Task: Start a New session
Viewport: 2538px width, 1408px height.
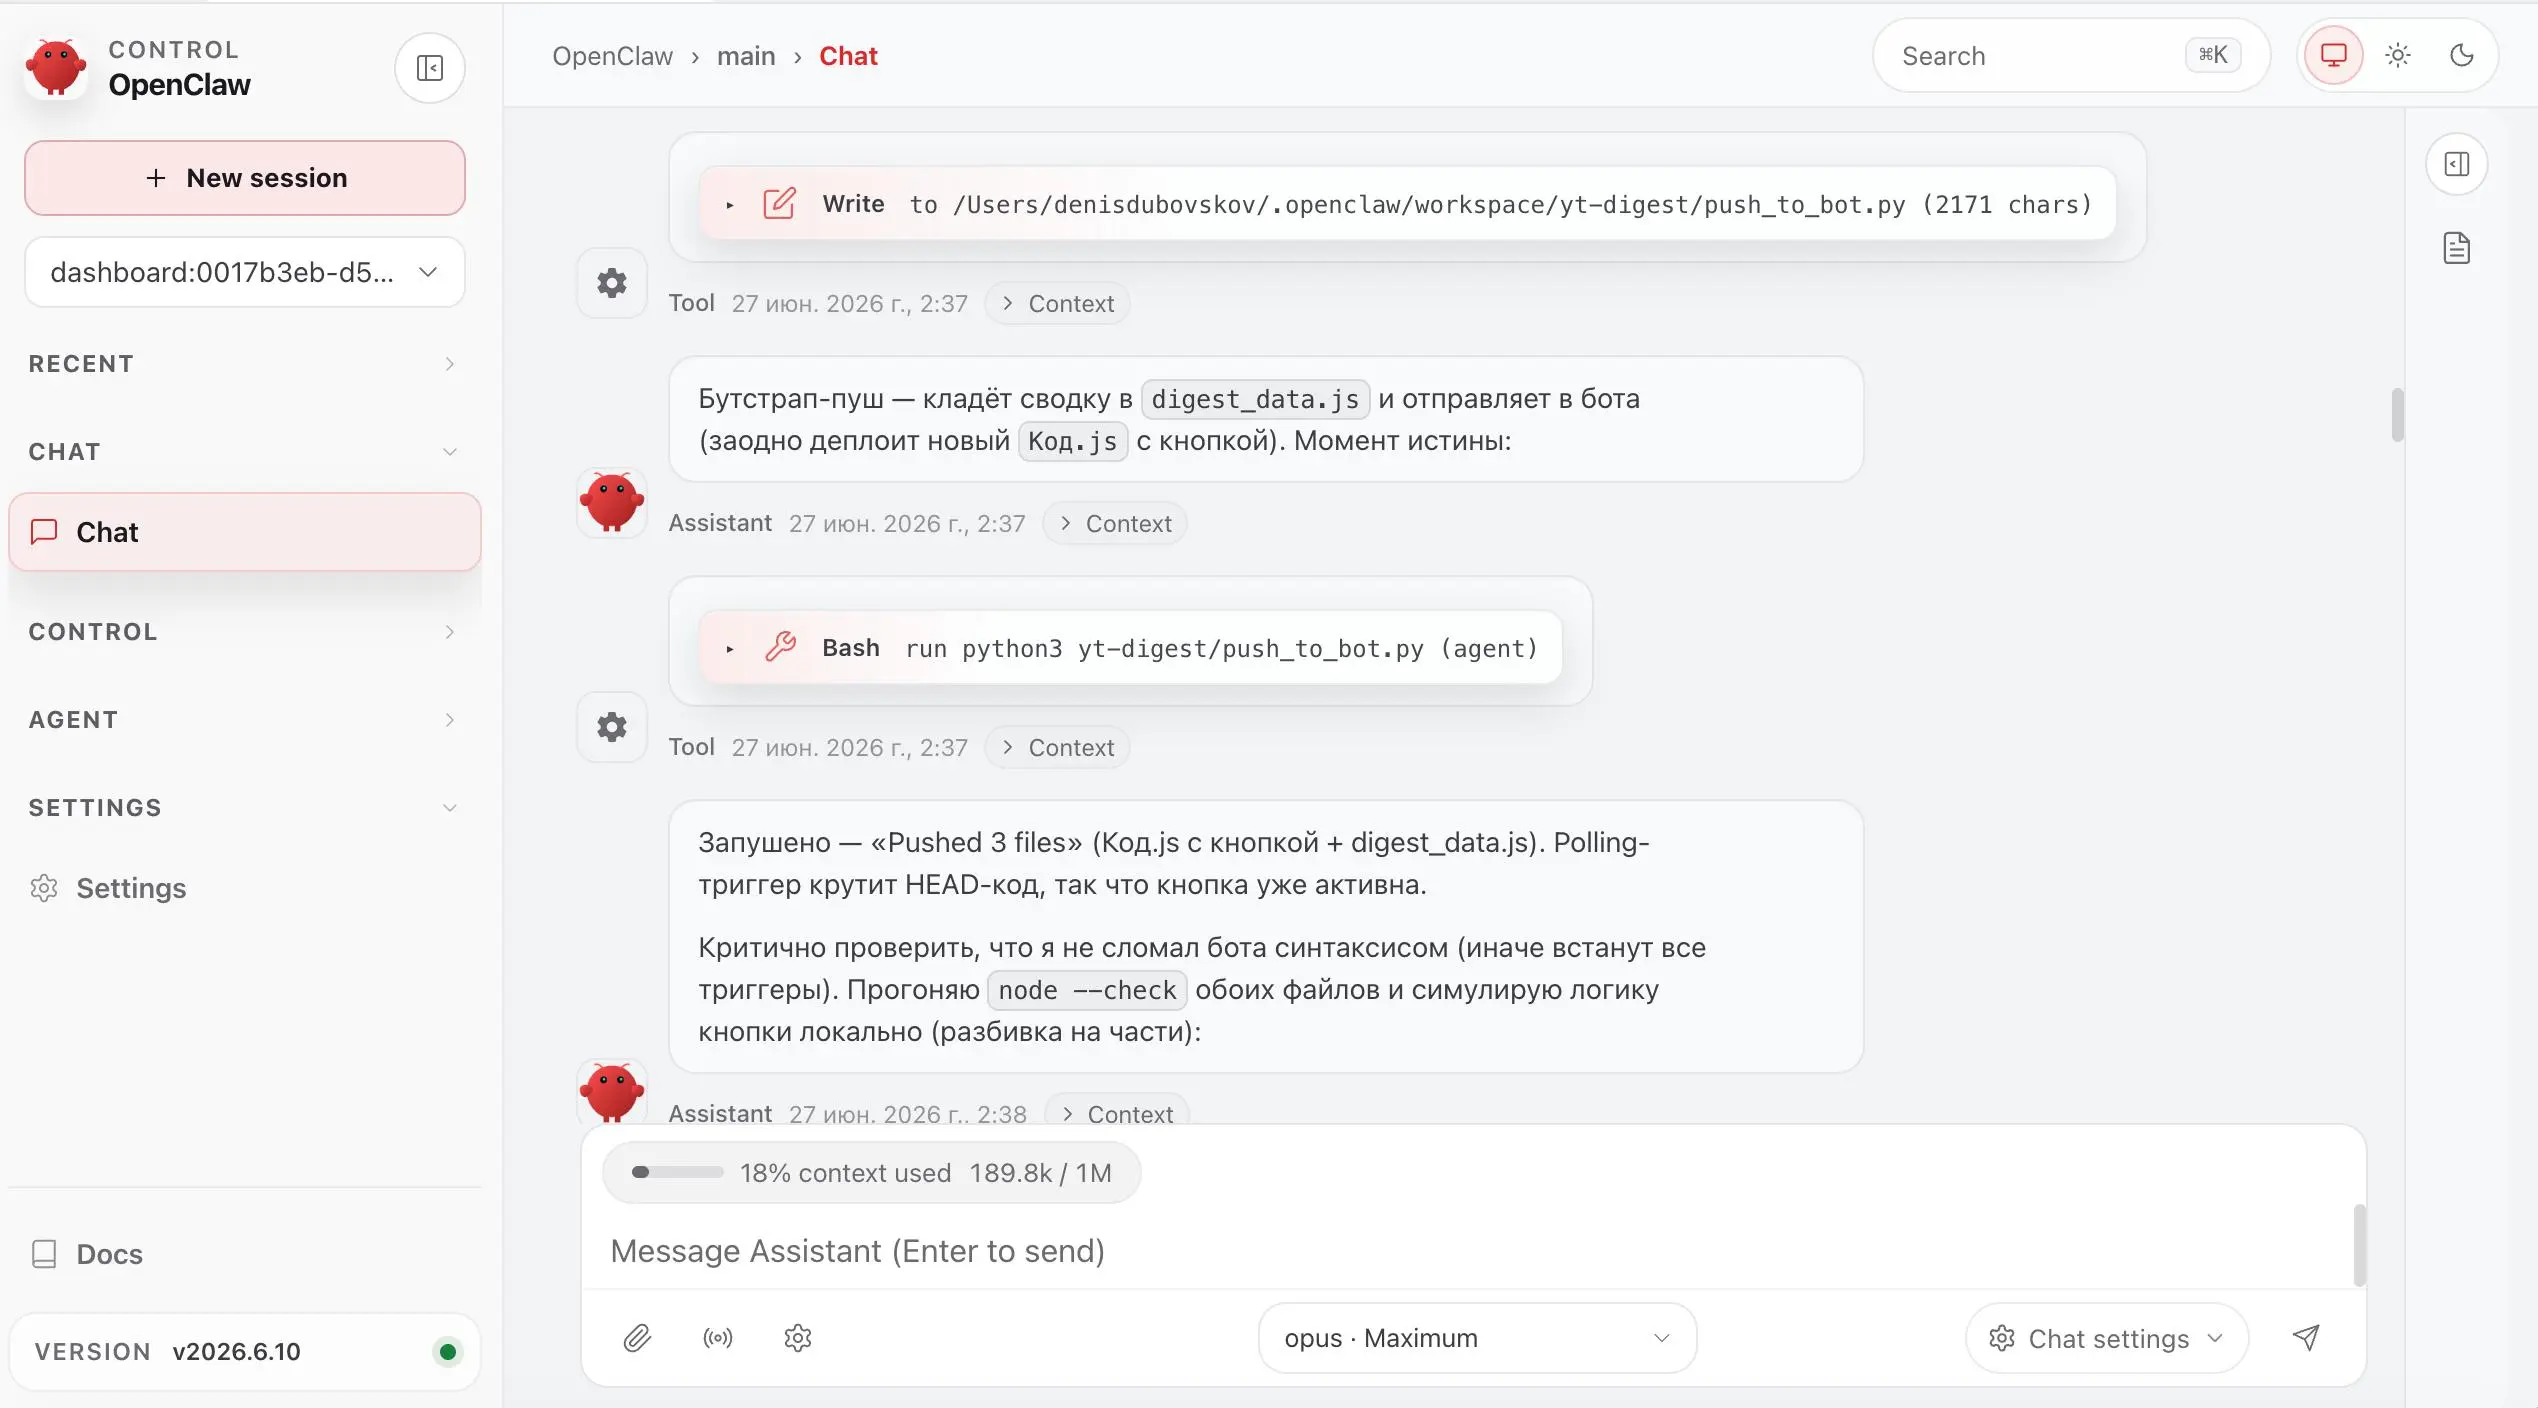Action: [x=245, y=178]
